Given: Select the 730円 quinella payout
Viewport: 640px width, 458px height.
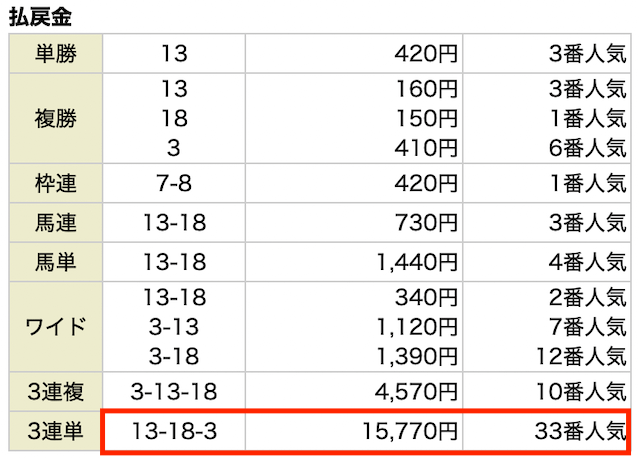Looking at the screenshot, I should (426, 223).
